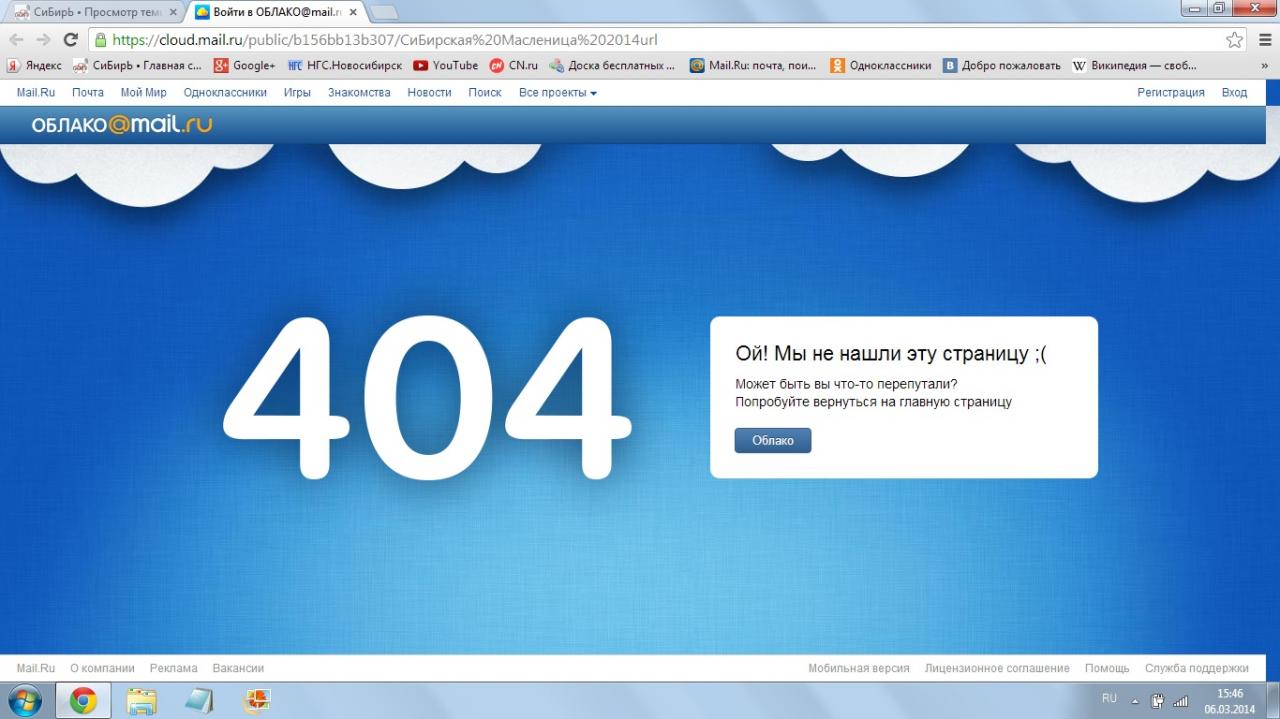Click the Chrome icon in the taskbar

click(83, 700)
